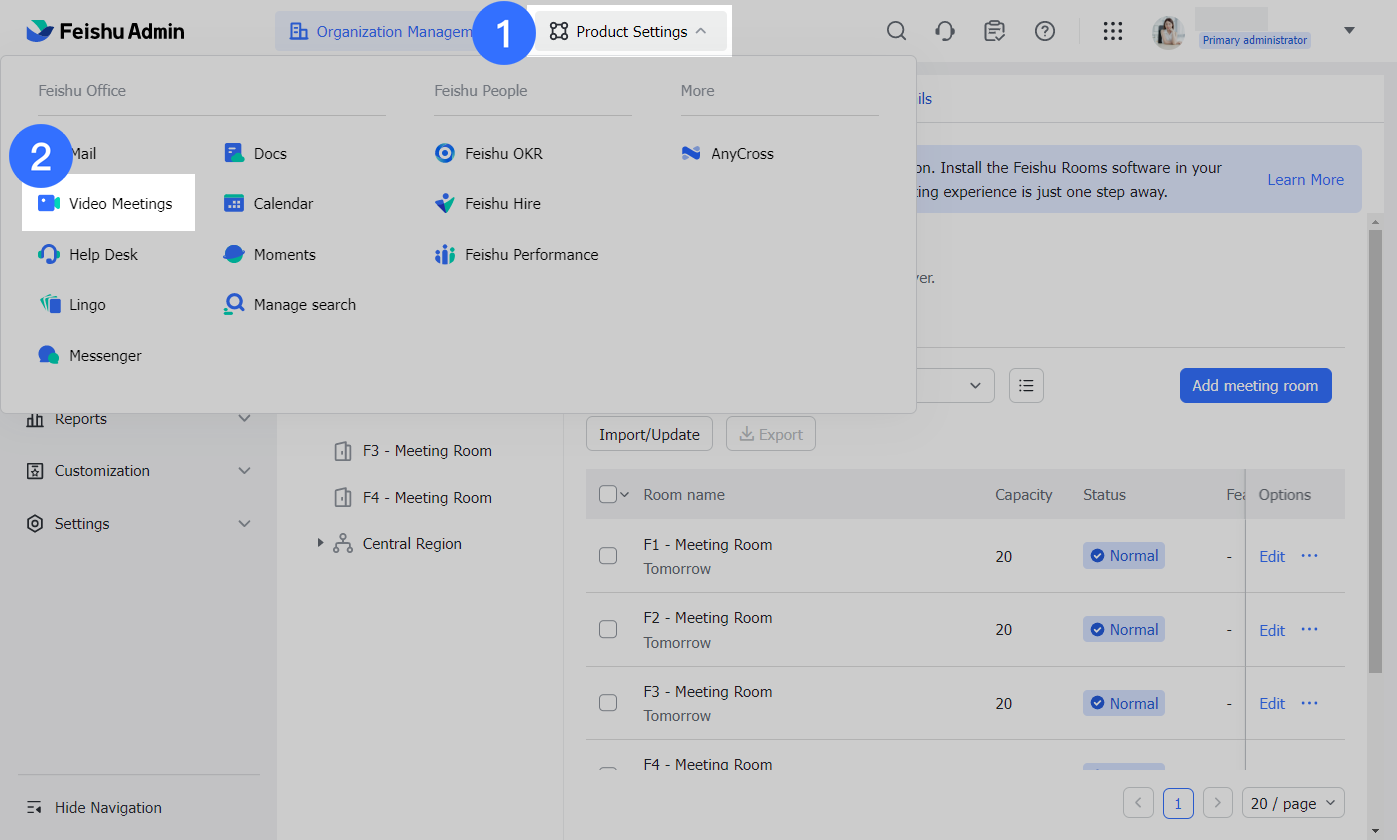
Task: Open the customer support headset icon
Action: (x=945, y=31)
